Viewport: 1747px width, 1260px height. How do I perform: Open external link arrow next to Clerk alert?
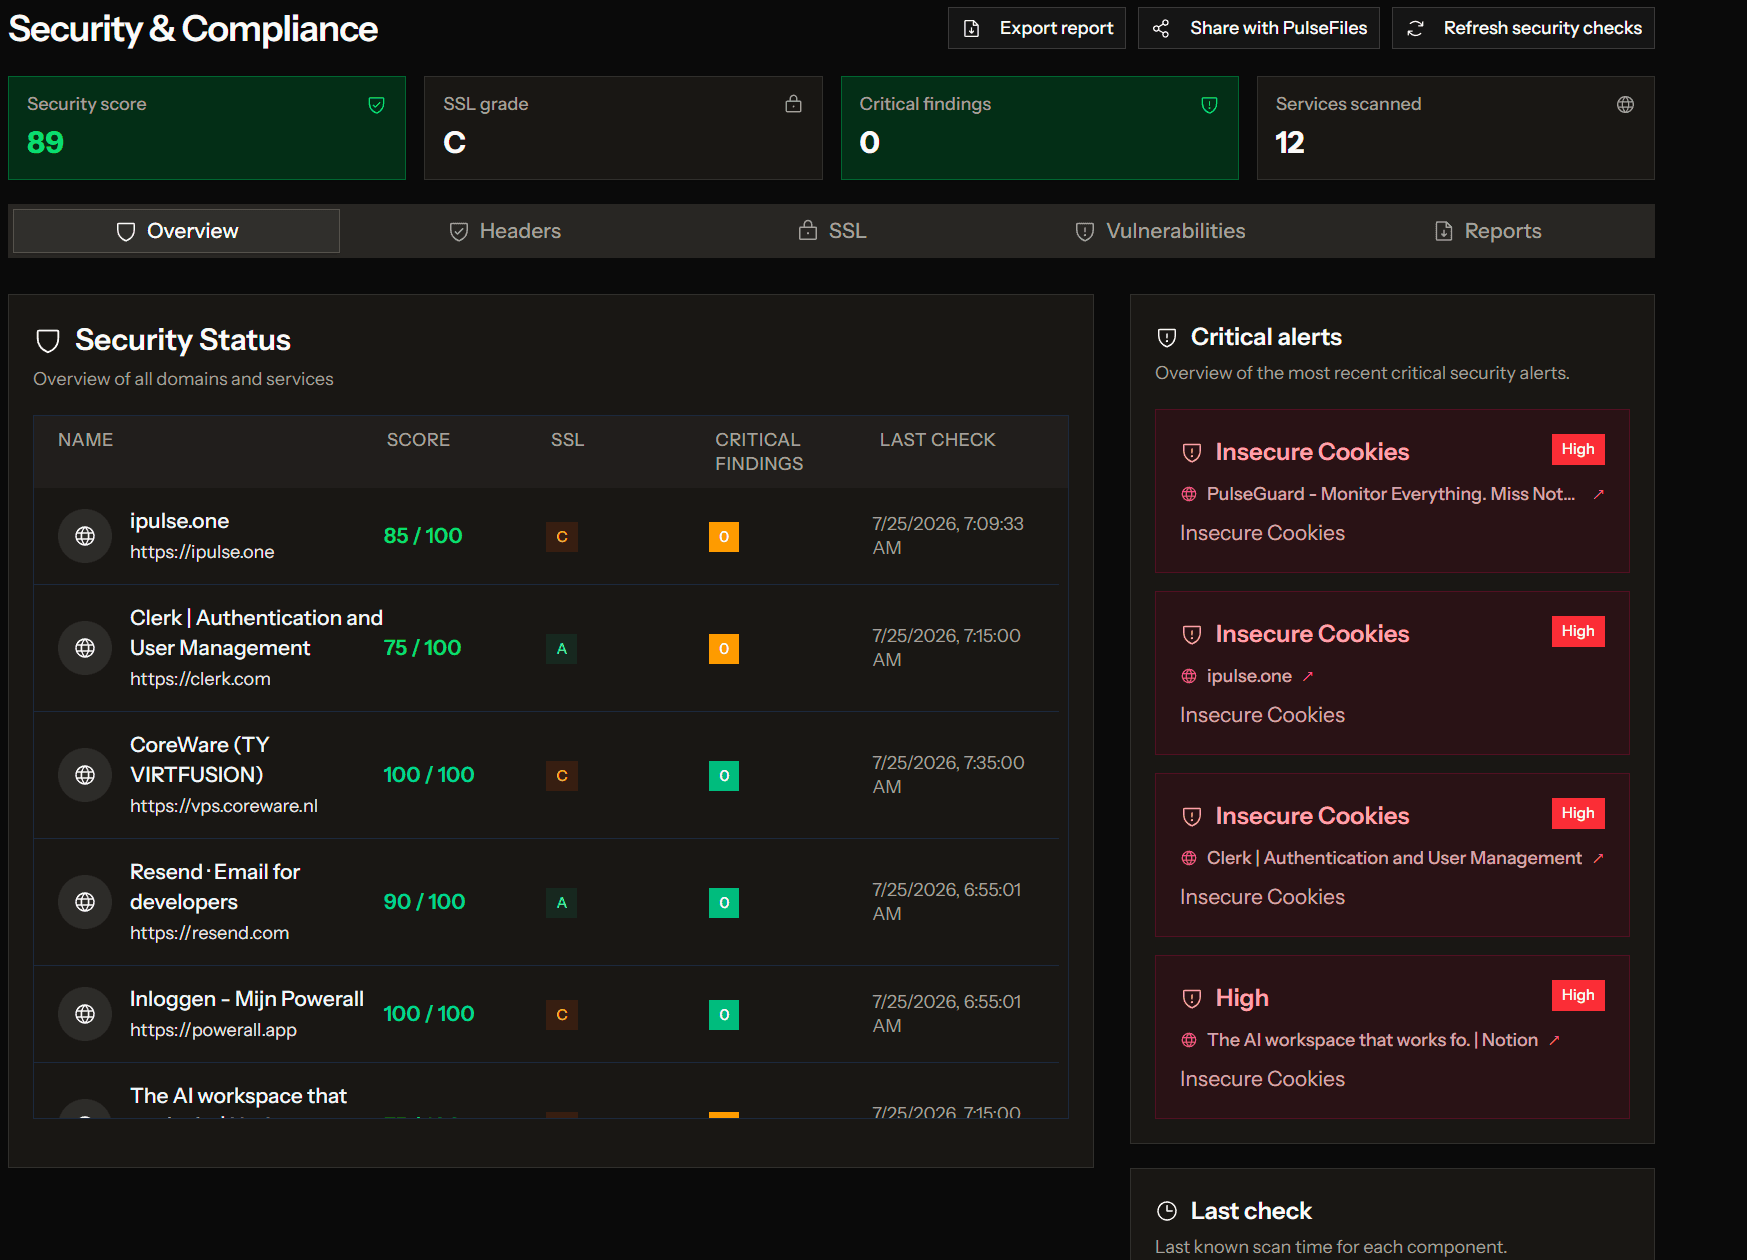point(1599,858)
